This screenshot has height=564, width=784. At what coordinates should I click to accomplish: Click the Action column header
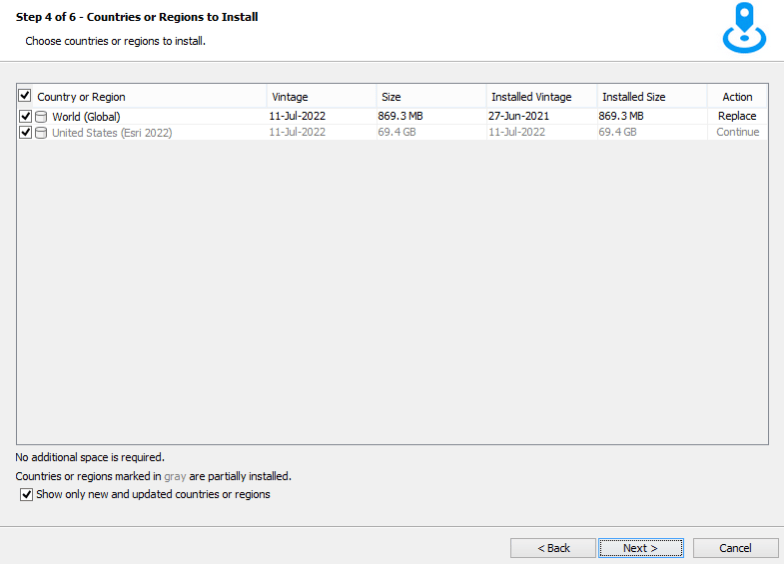click(x=737, y=97)
